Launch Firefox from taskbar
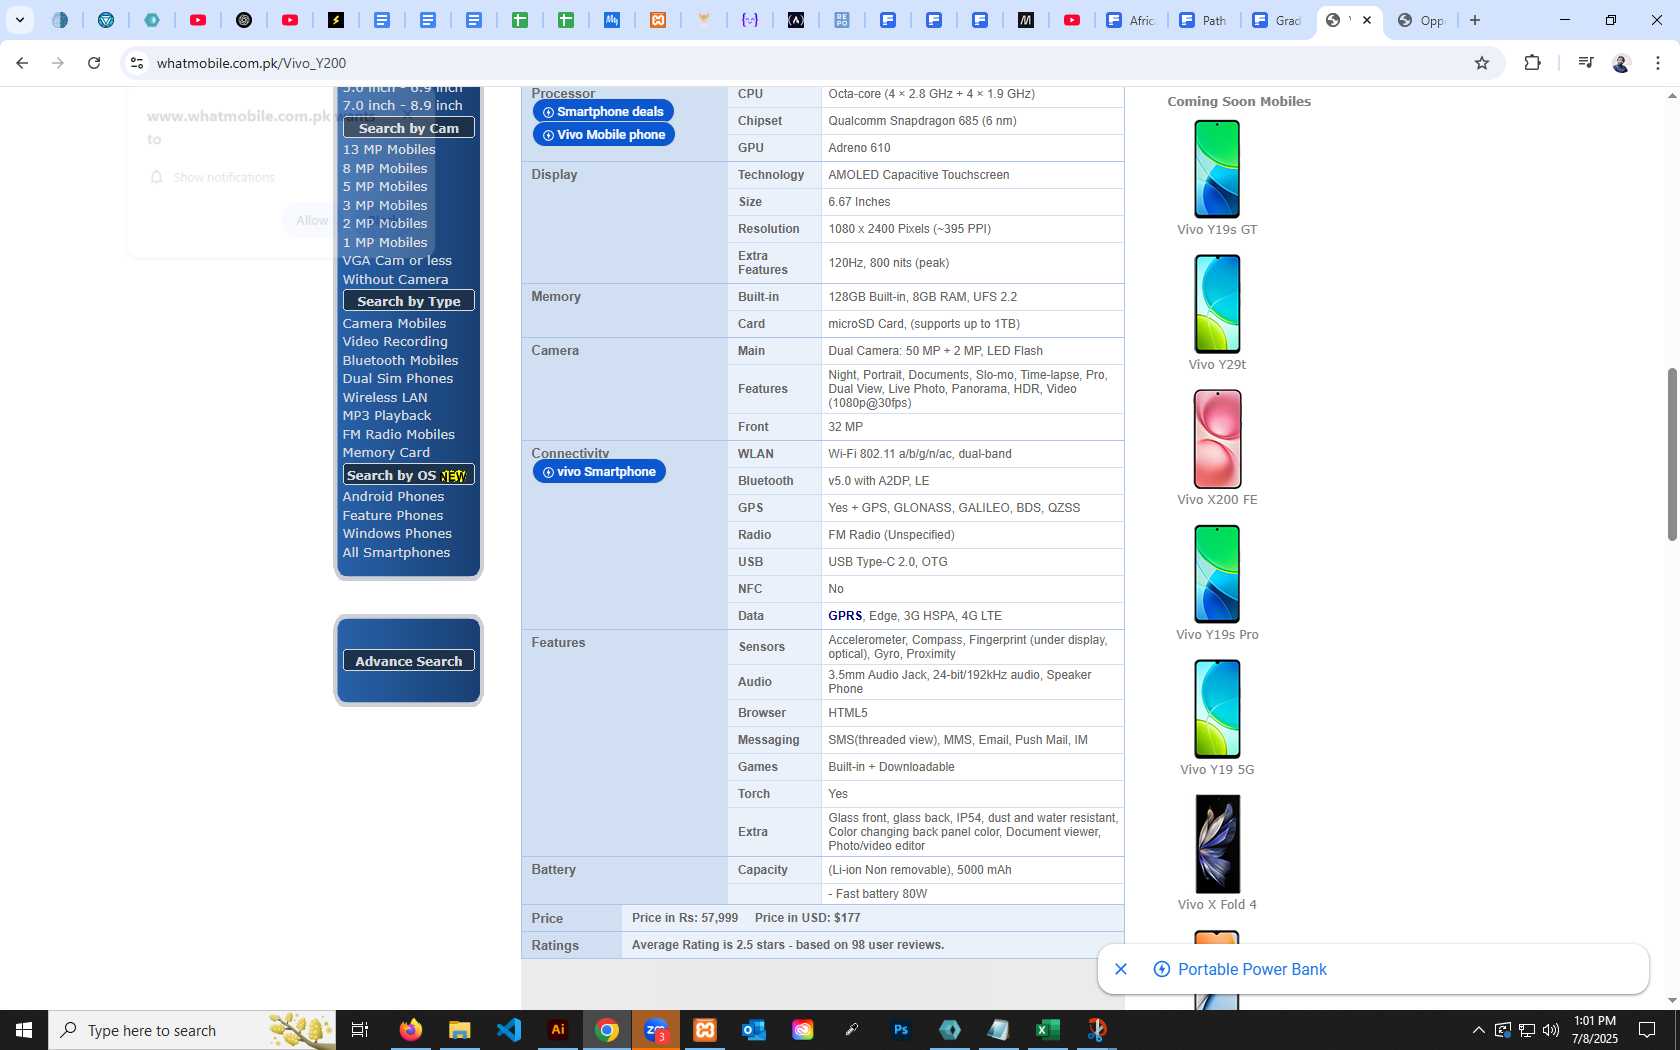Image resolution: width=1680 pixels, height=1050 pixels. point(410,1030)
